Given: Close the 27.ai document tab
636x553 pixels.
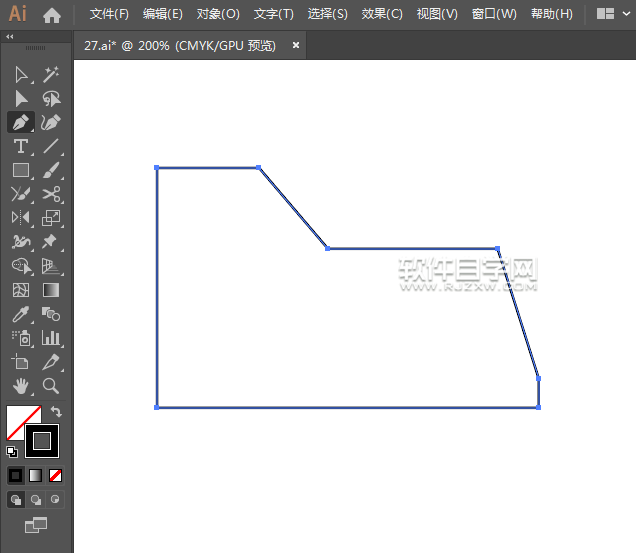Looking at the screenshot, I should click(x=296, y=45).
